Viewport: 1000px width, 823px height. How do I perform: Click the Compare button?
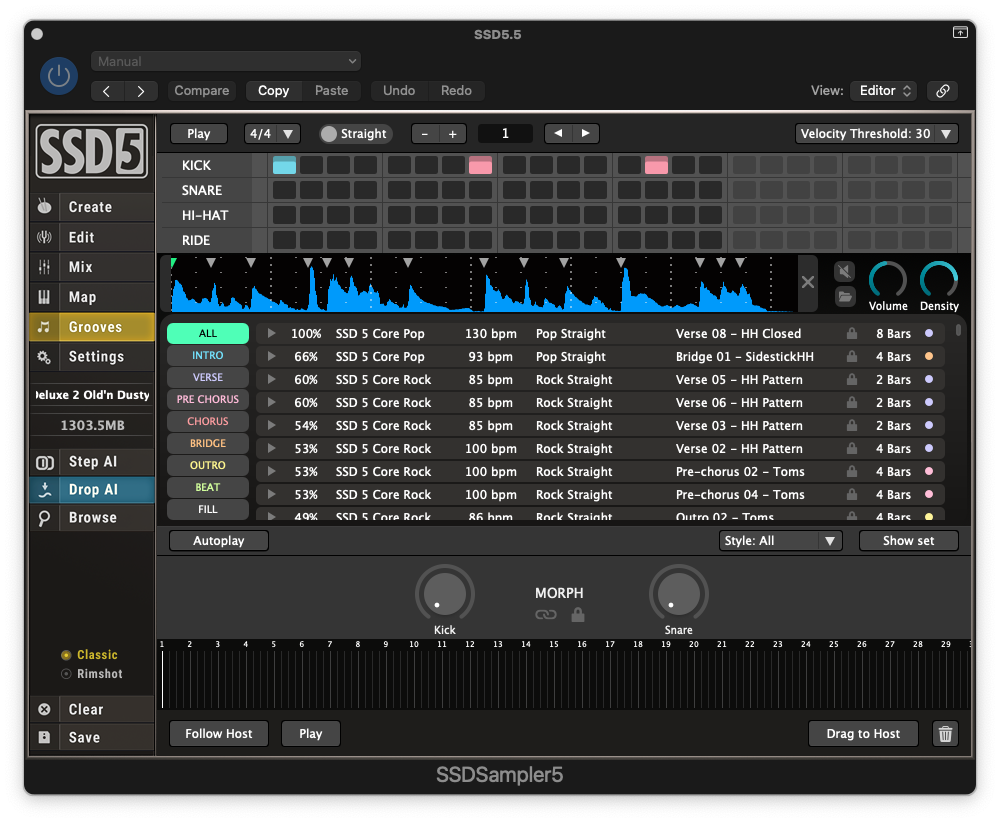click(202, 91)
